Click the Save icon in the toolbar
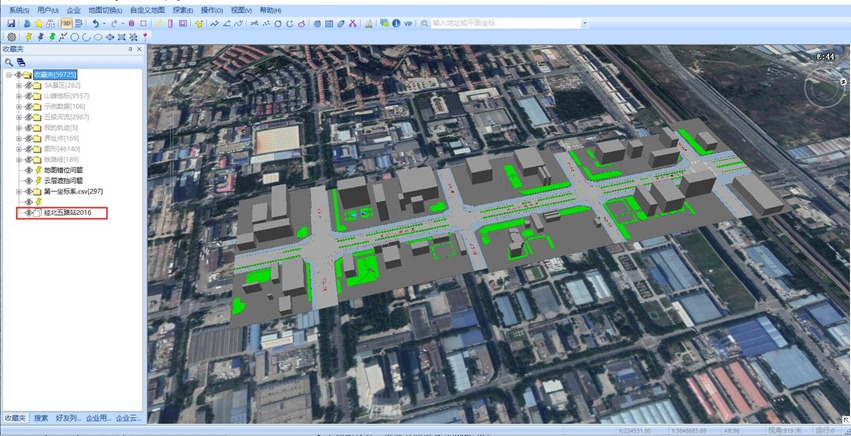 (11, 23)
